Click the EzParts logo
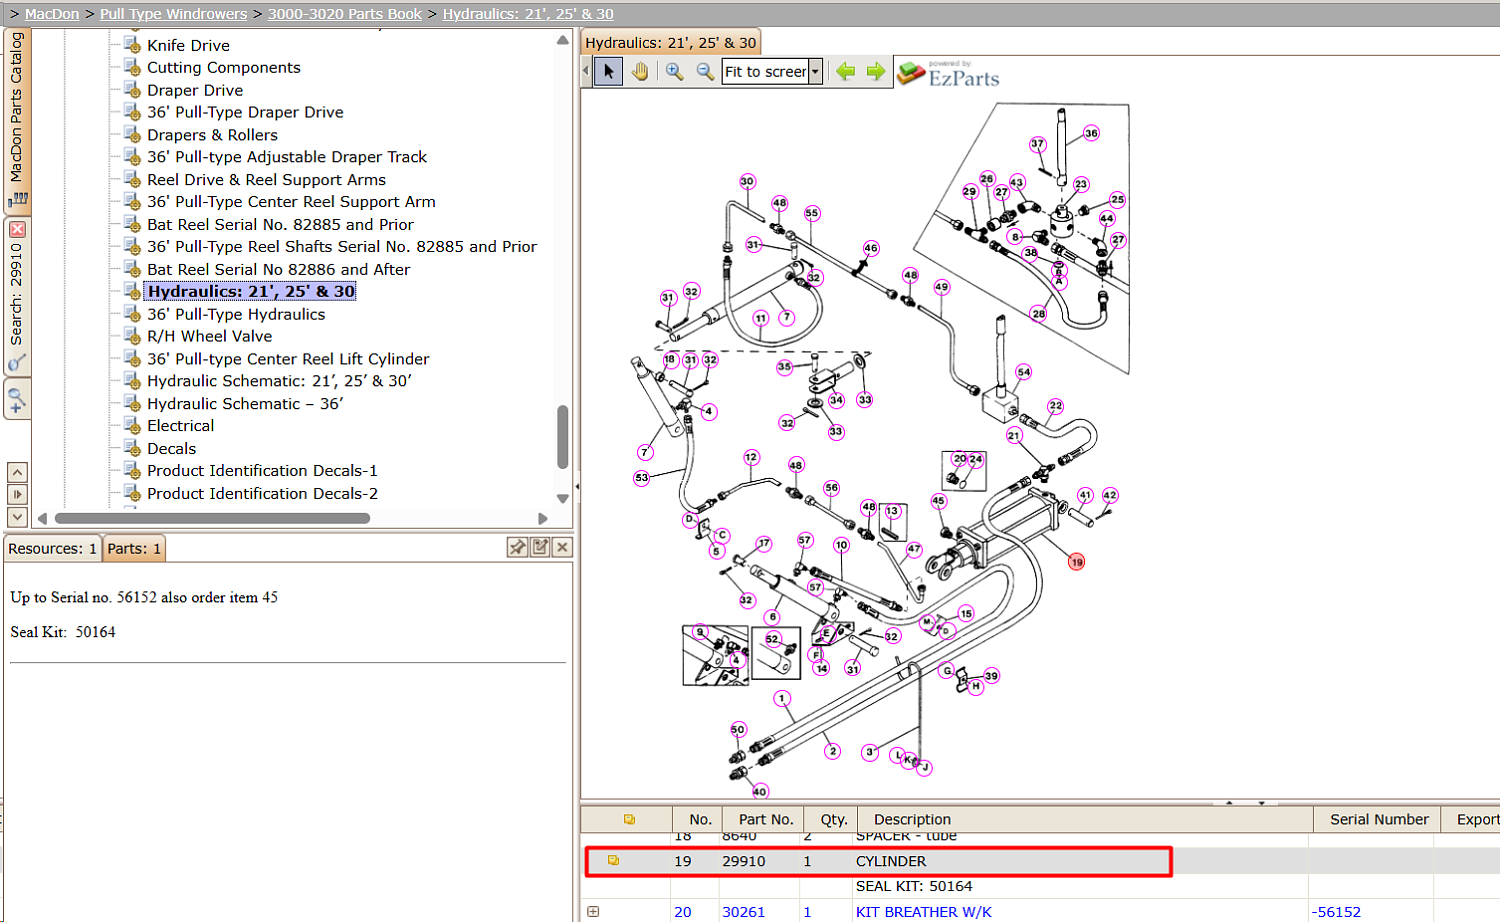The image size is (1500, 922). click(948, 74)
